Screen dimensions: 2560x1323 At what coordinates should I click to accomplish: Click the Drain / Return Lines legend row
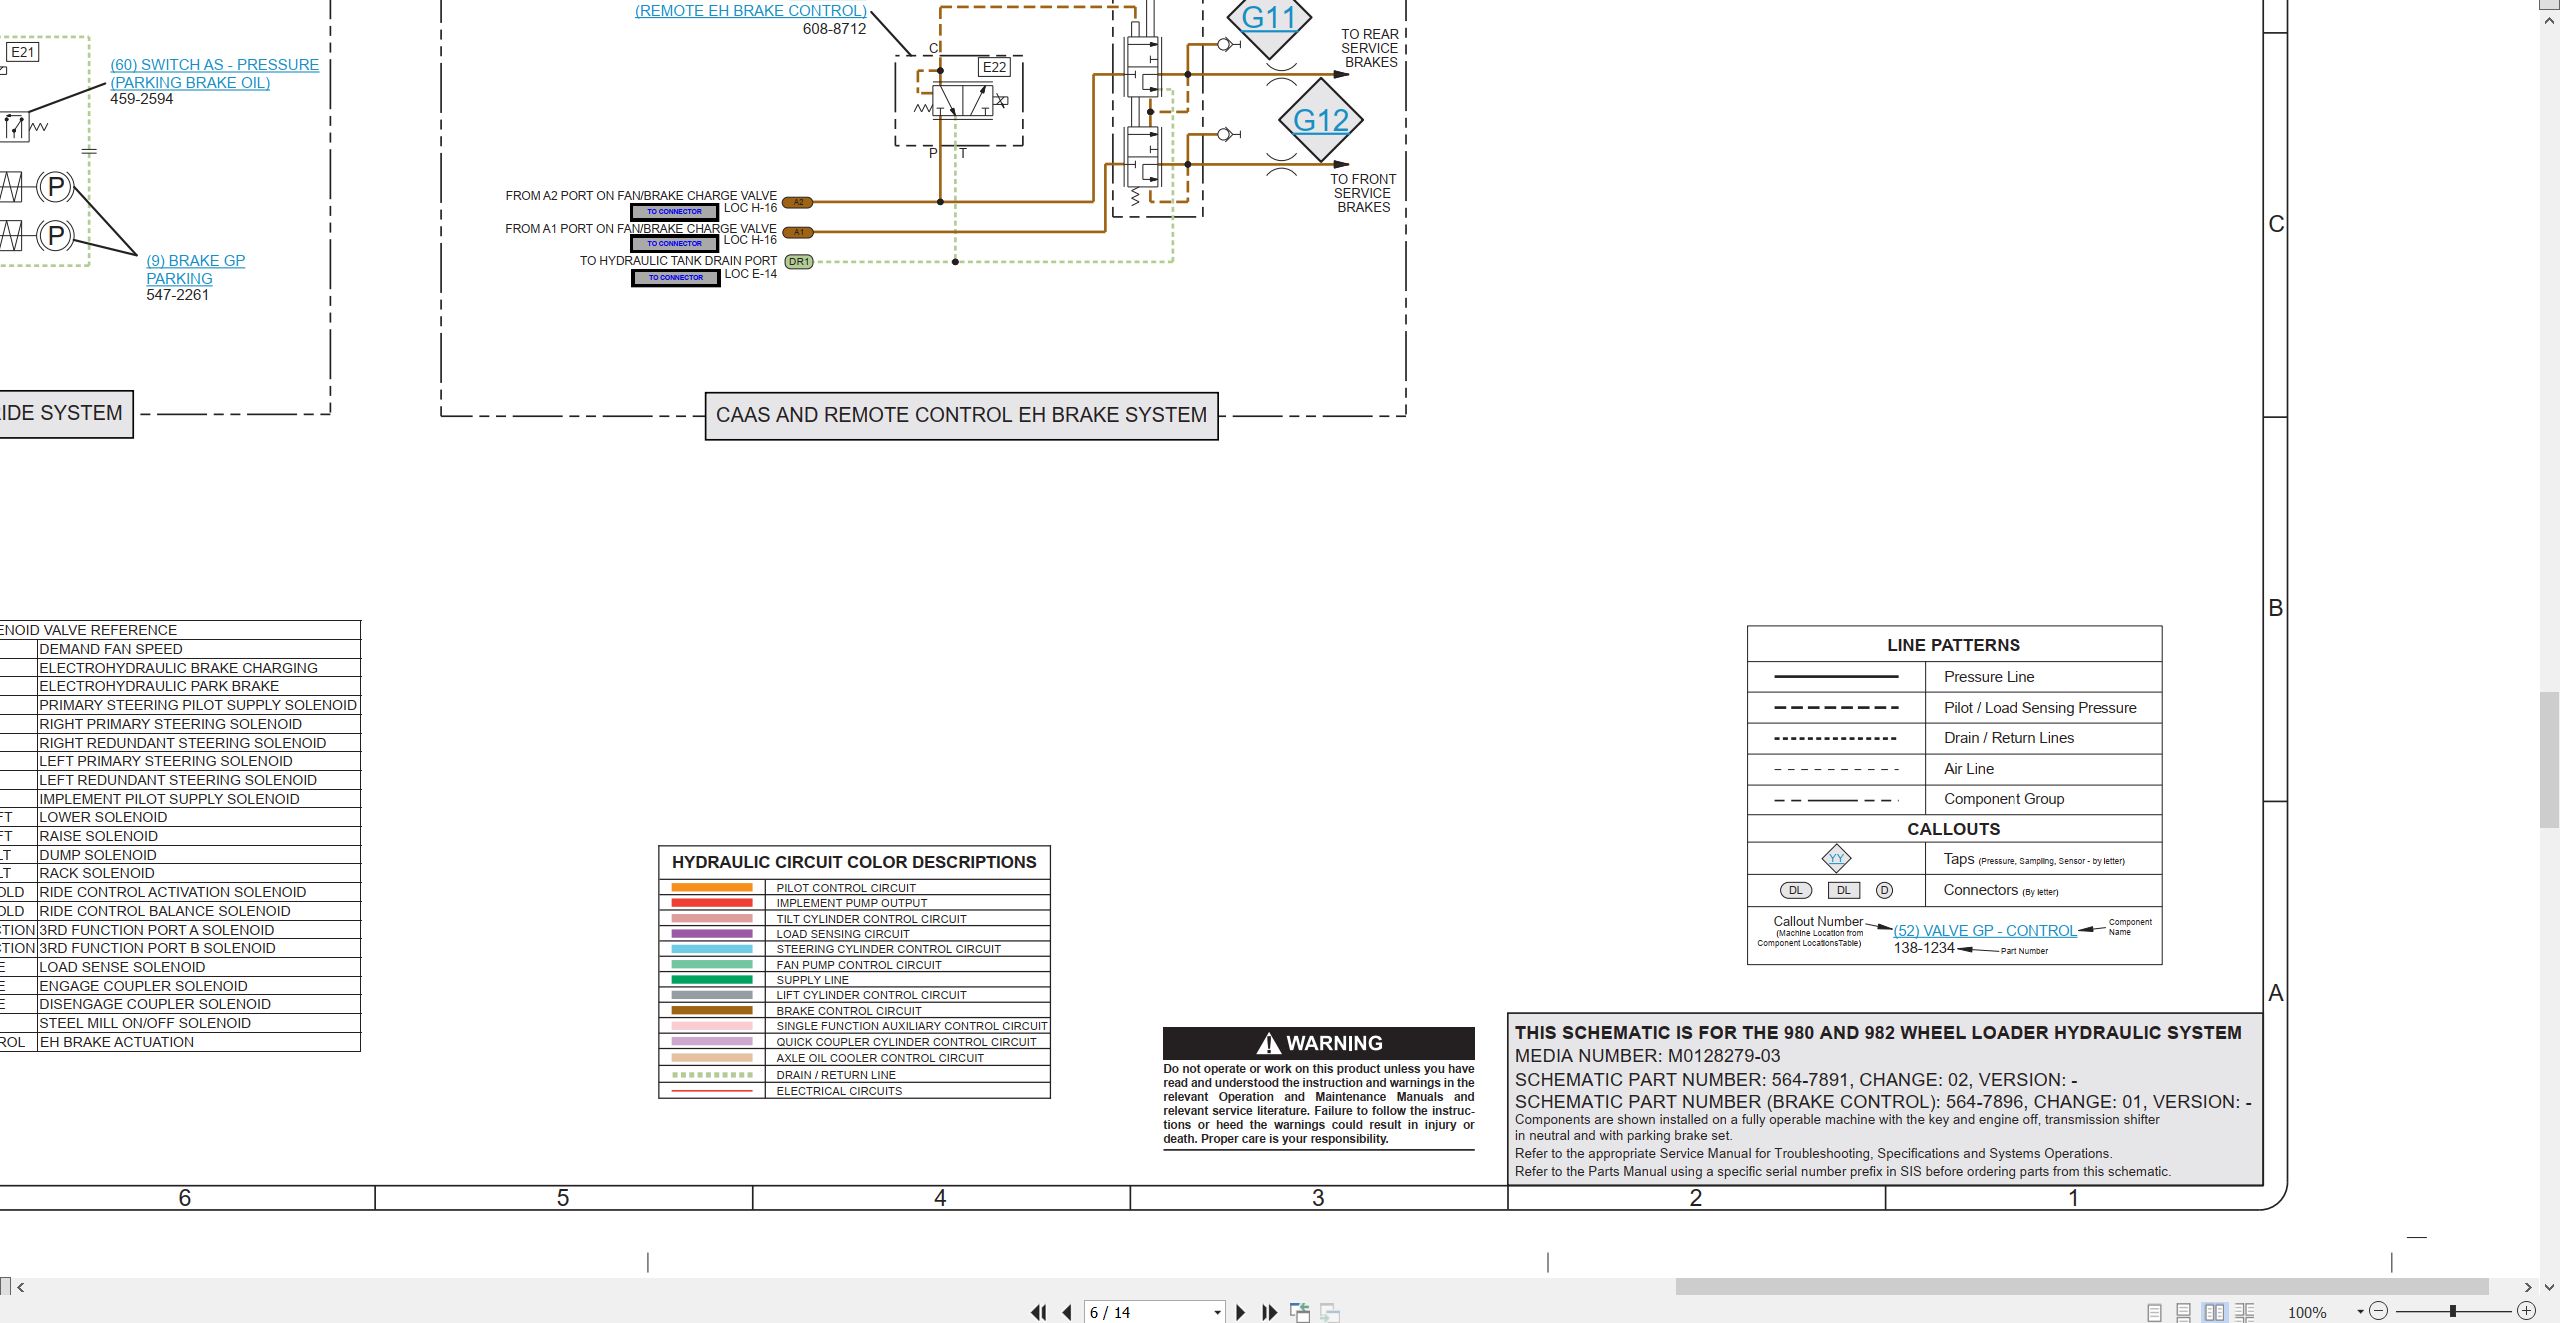[1954, 738]
